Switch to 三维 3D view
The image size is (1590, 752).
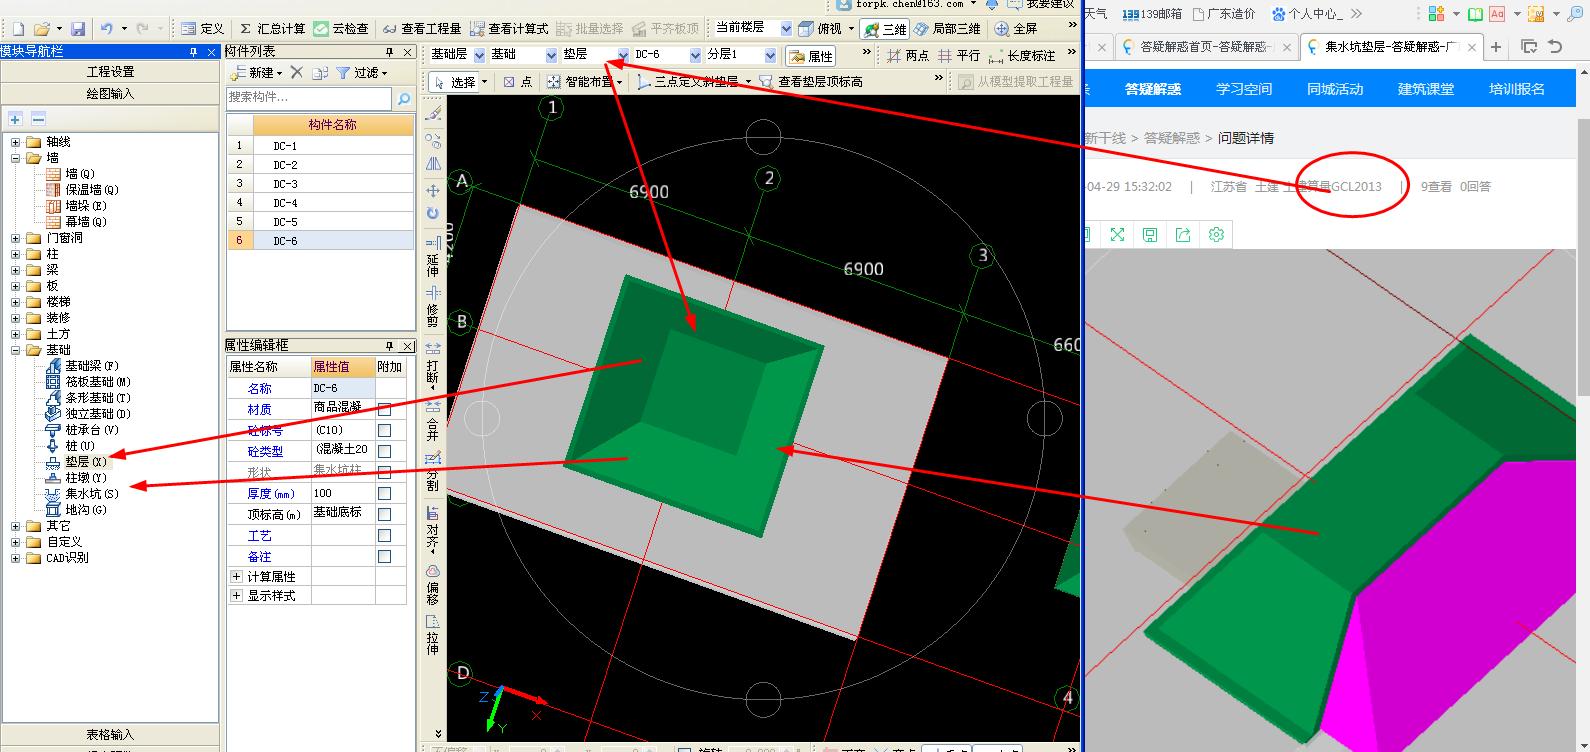[x=884, y=29]
